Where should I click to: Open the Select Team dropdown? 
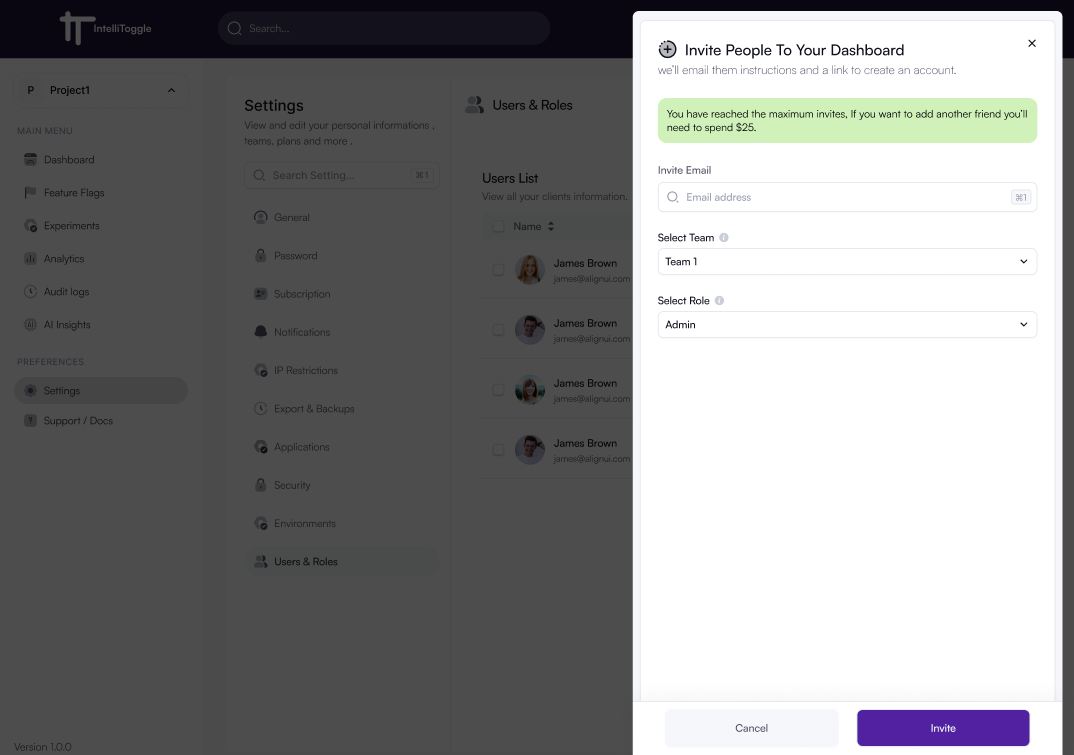[847, 261]
